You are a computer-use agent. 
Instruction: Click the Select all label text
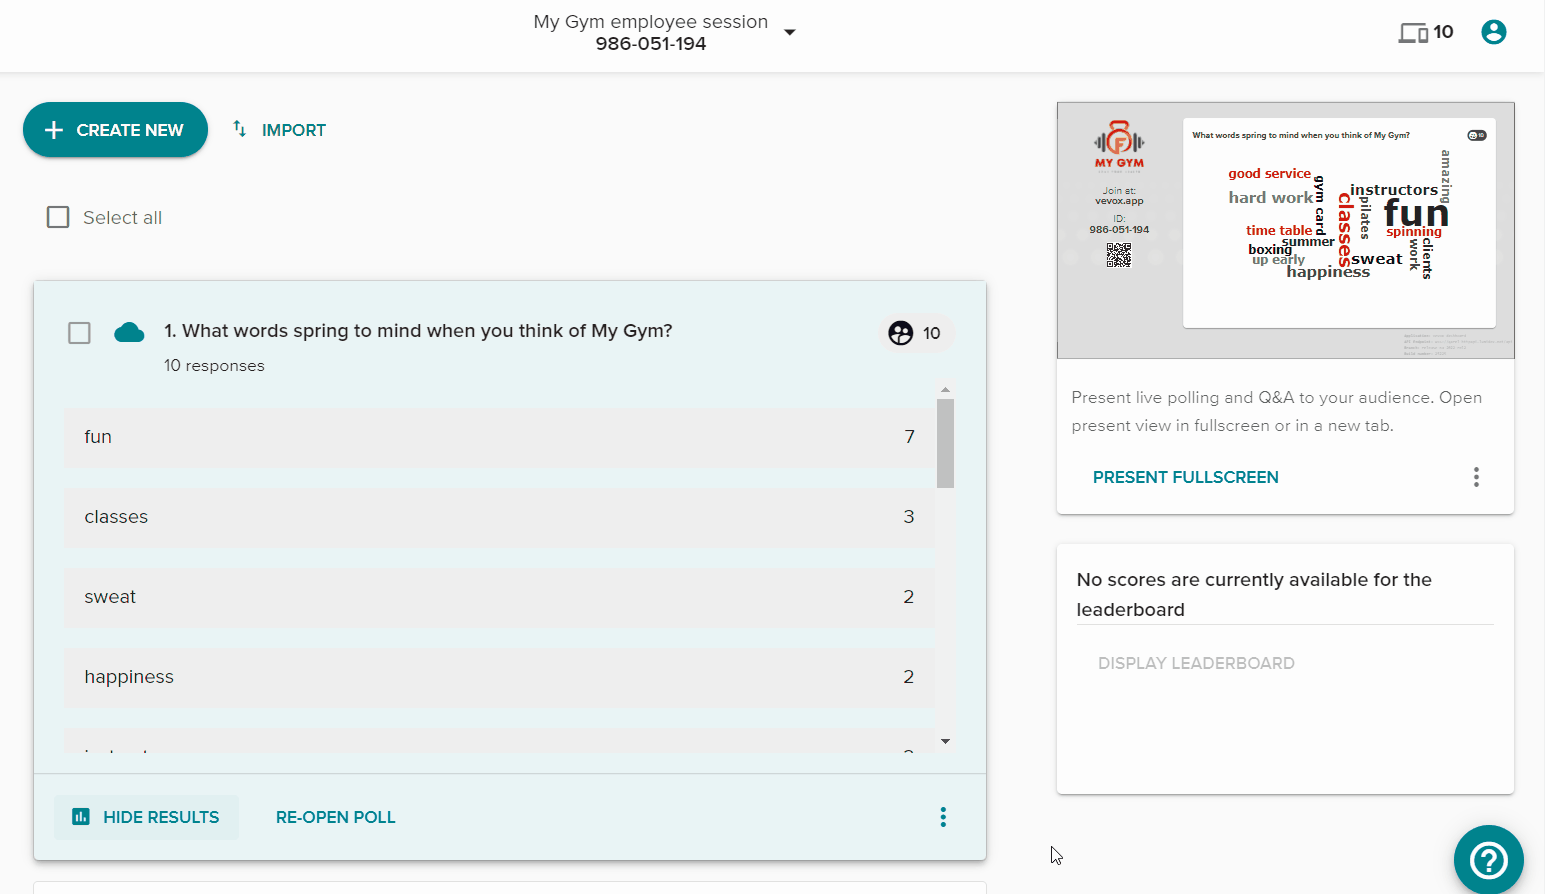click(x=122, y=217)
